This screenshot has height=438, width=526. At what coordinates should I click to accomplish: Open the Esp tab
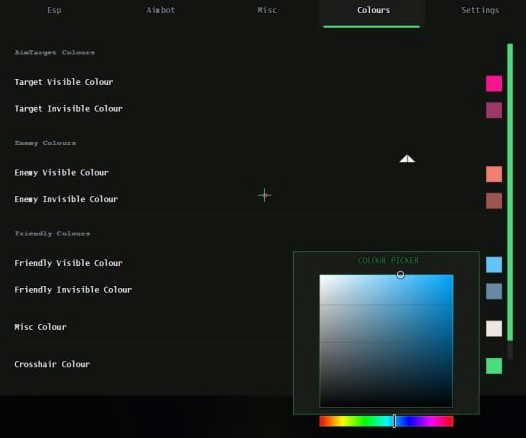pos(54,10)
